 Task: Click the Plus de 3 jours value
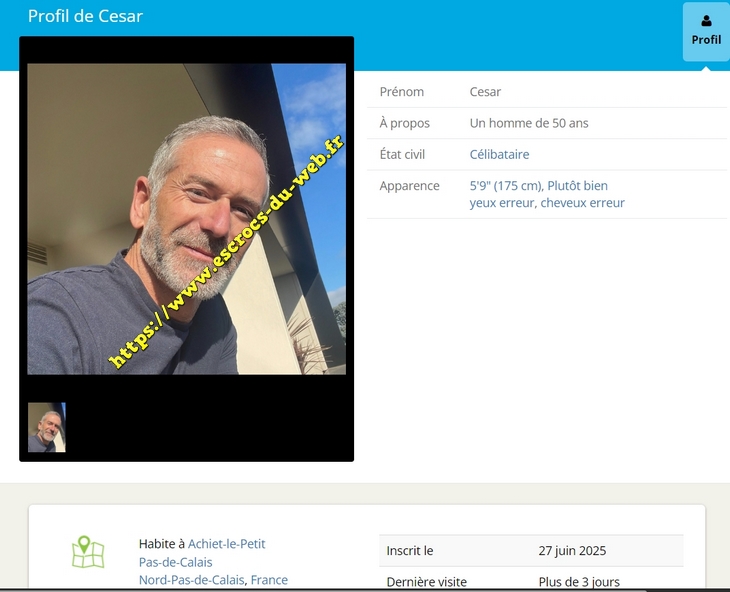tap(578, 581)
